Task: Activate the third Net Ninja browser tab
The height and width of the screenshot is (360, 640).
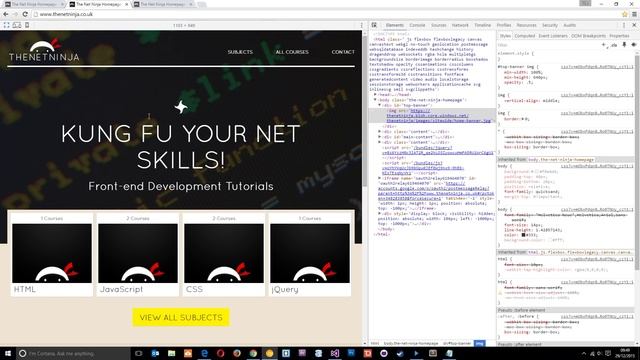Action: (162, 4)
